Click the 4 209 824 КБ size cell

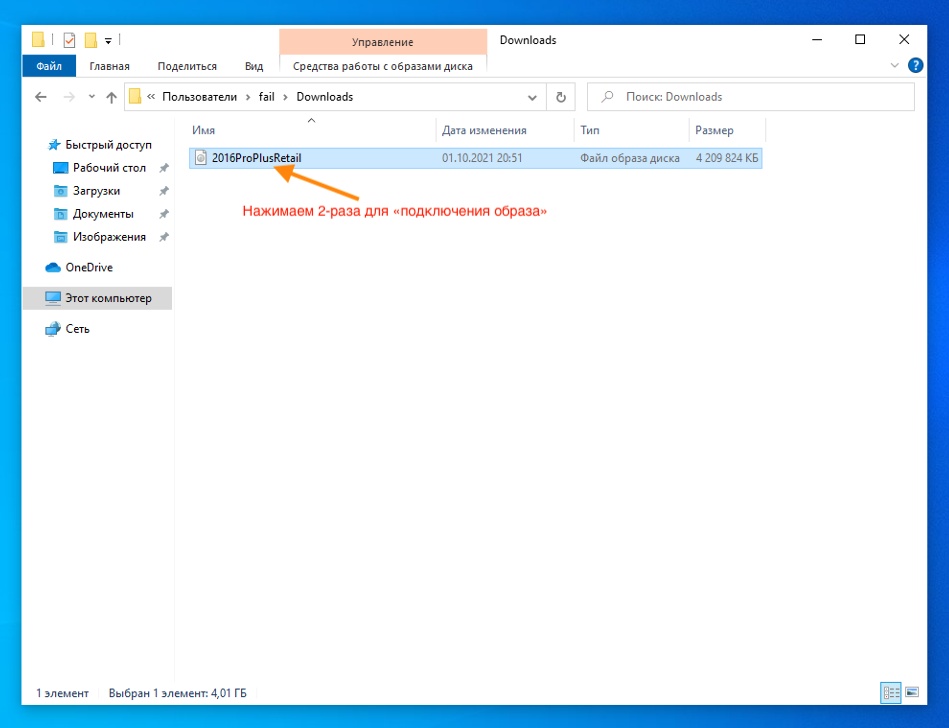tap(727, 158)
